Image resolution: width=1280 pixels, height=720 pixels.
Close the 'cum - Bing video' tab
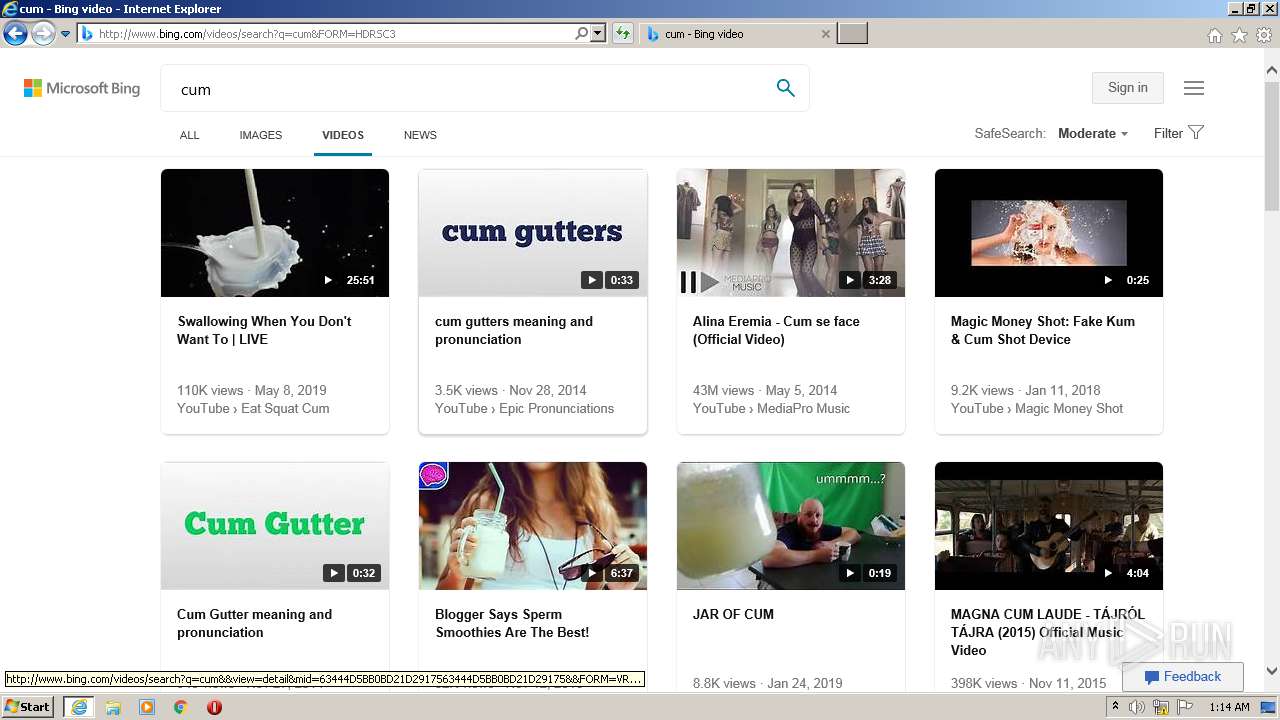coord(826,34)
